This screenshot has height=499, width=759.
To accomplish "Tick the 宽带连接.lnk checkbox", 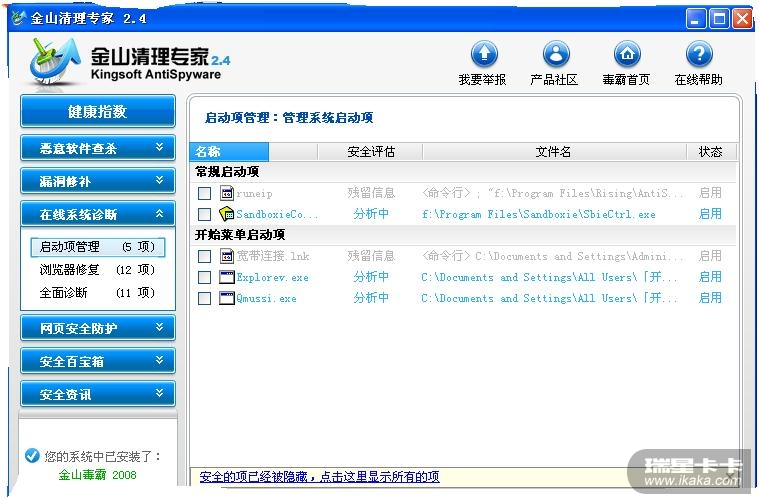I will coord(204,257).
